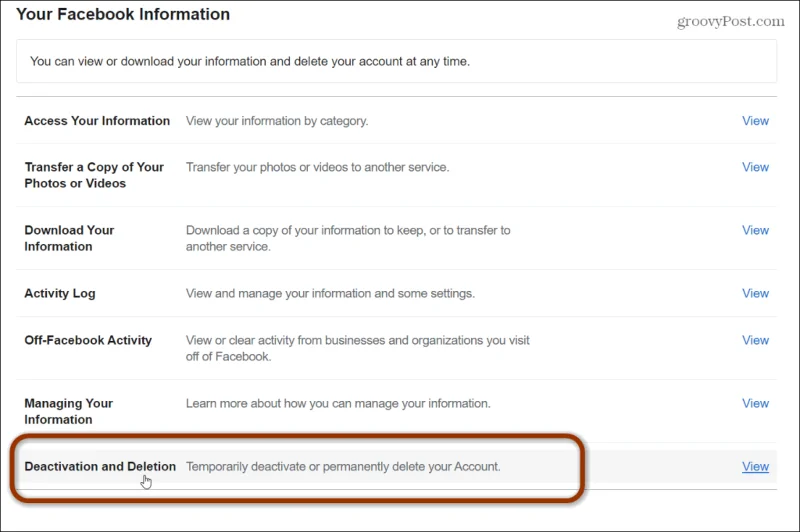Click Managing Your Information title
Image resolution: width=800 pixels, height=532 pixels.
(x=68, y=411)
